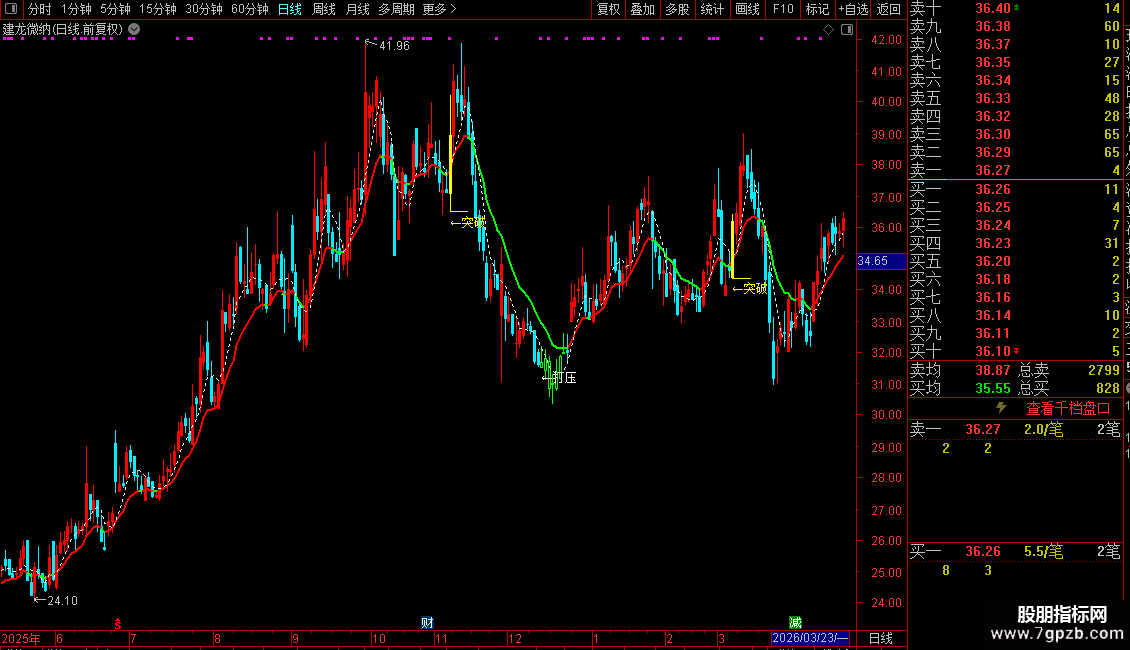Screen dimensions: 1130x650
Task: Click the 返回 back button
Action: click(x=889, y=9)
